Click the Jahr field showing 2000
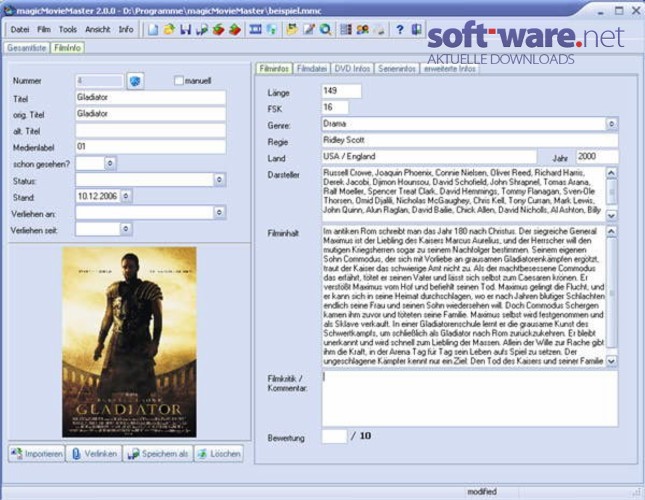 tap(597, 157)
